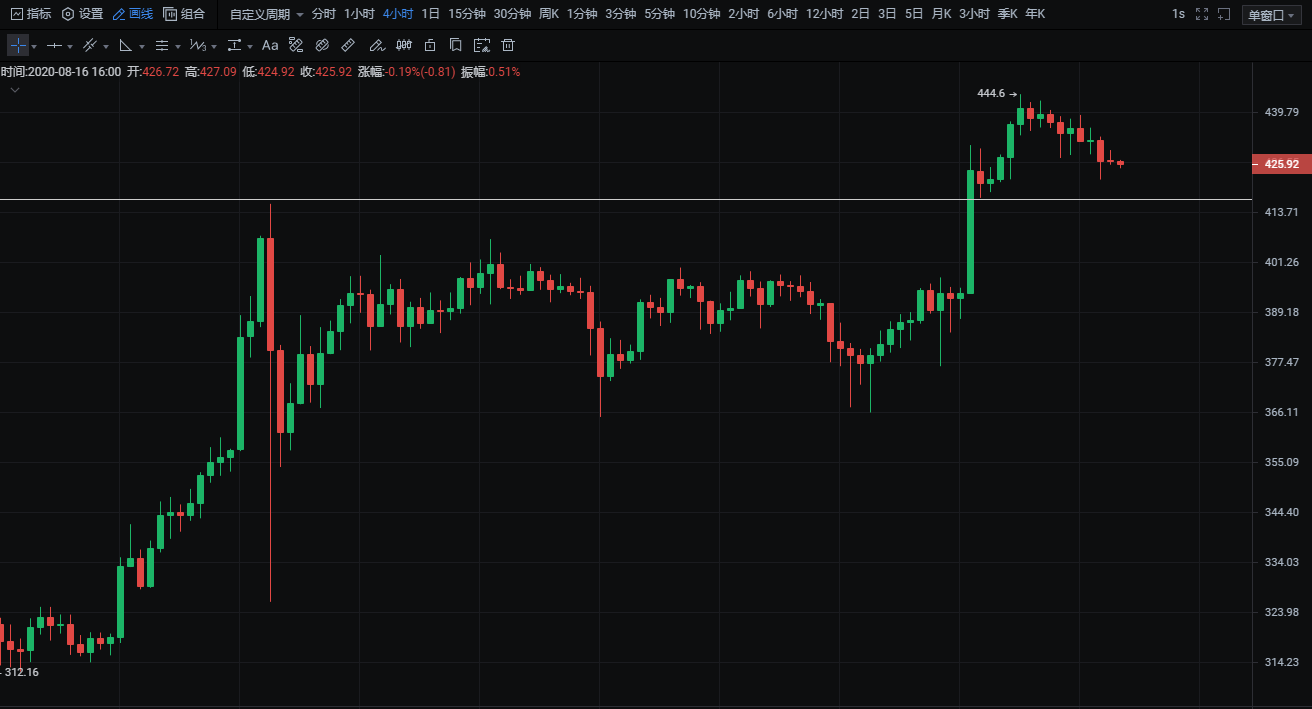Click the 425.92 current price label

1281,164
